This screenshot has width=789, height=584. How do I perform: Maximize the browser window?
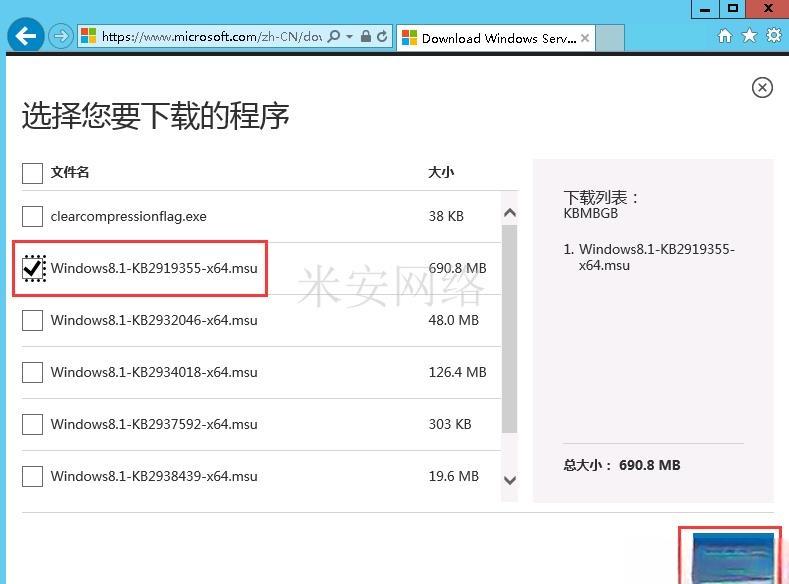coord(733,9)
